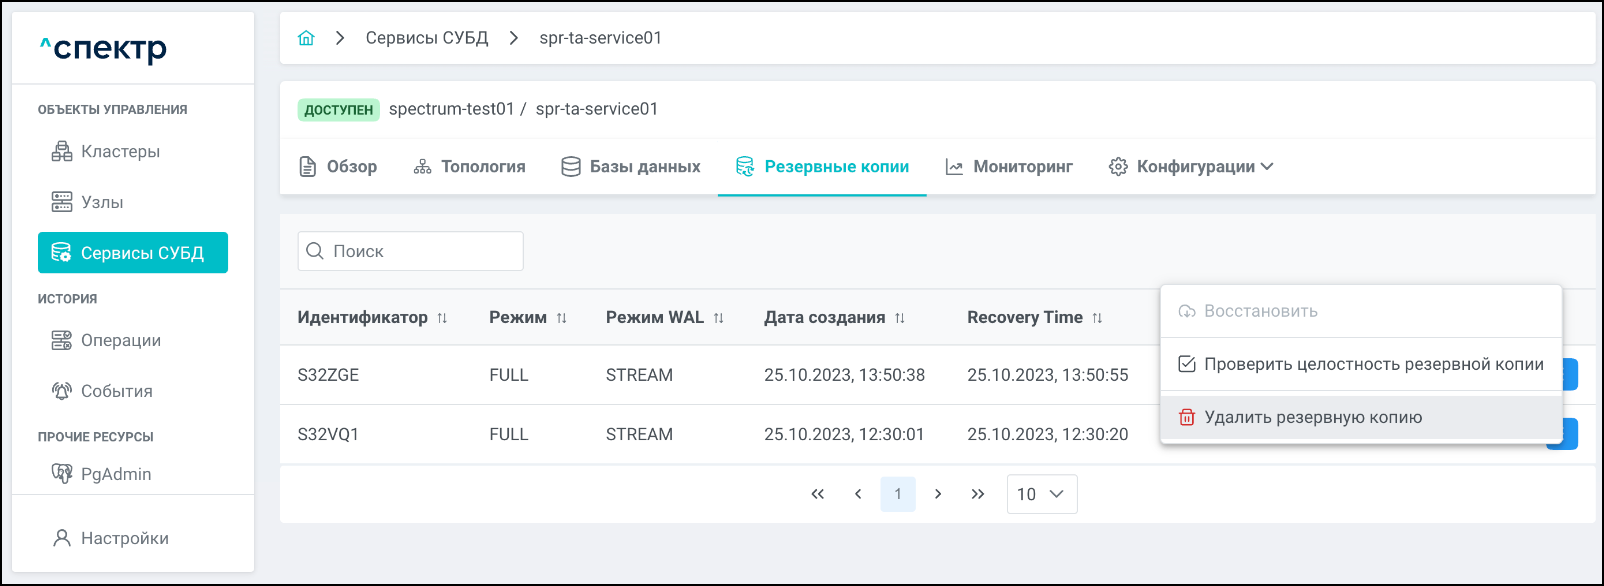Screen dimensions: 1604x586
Task: Sort by Идентификатор column sort icon
Action: 442,318
